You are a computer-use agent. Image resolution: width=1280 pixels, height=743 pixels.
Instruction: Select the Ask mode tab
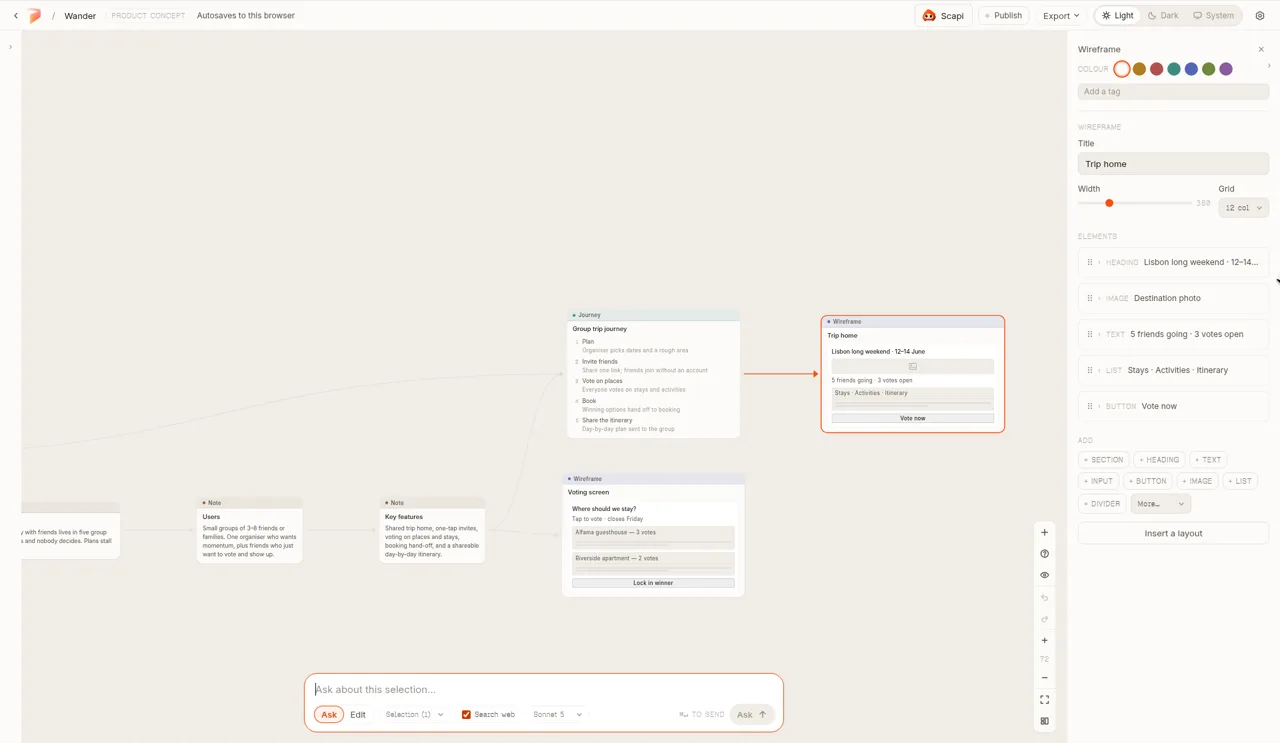pos(328,714)
